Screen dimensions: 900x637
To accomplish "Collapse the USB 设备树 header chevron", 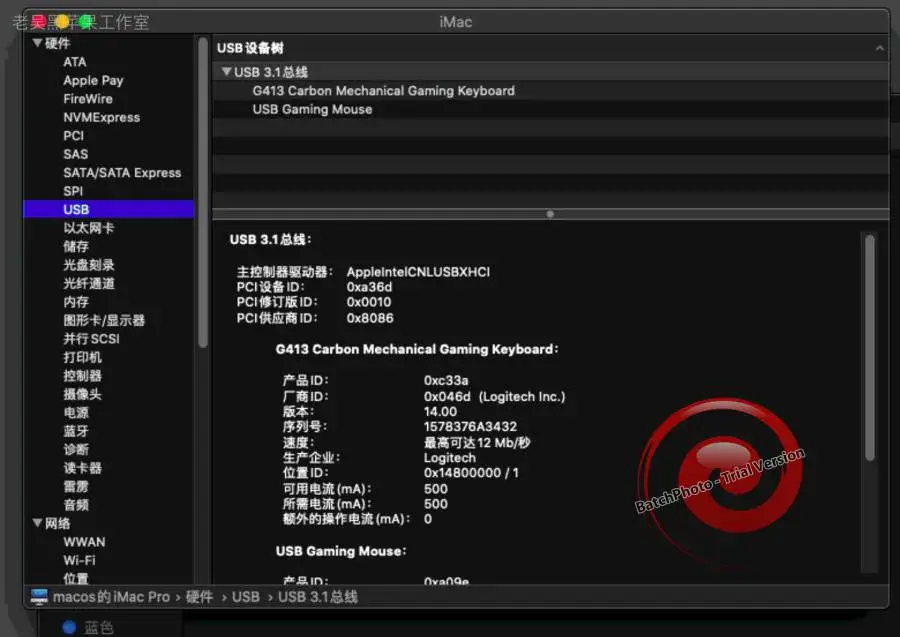I will [x=879, y=48].
